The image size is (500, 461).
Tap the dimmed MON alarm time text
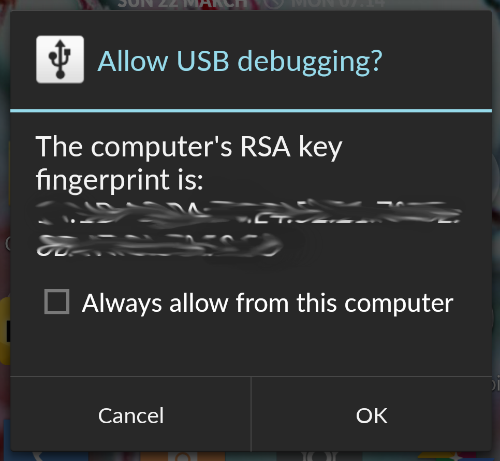click(338, 4)
